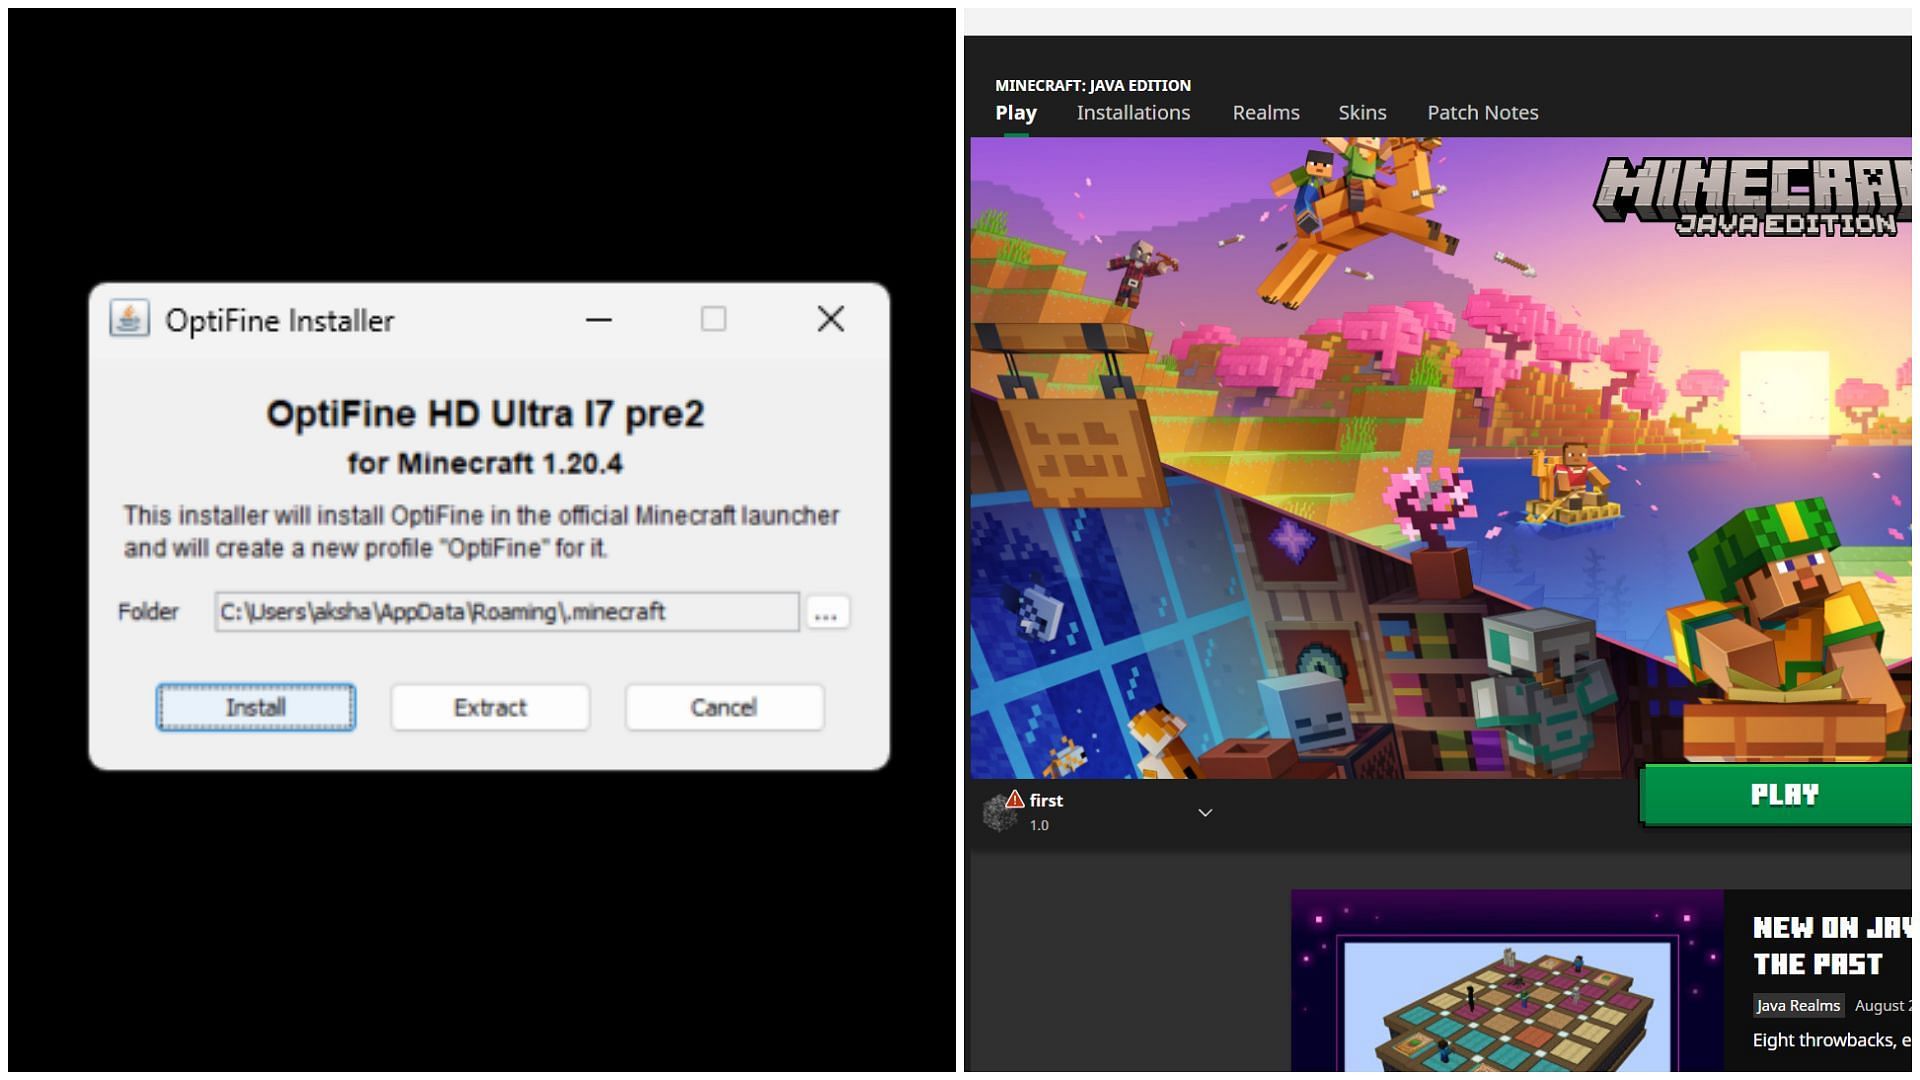
Task: Click the Extract button in OptiFine installer
Action: pos(488,705)
